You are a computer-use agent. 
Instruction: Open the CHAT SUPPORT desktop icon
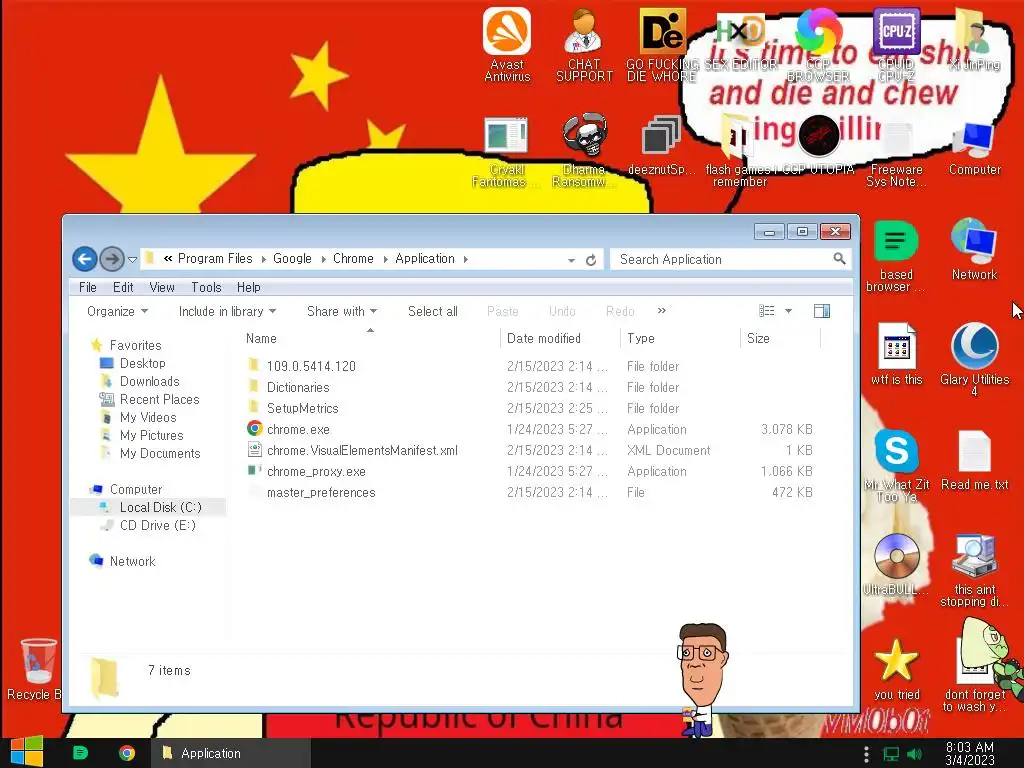(584, 44)
